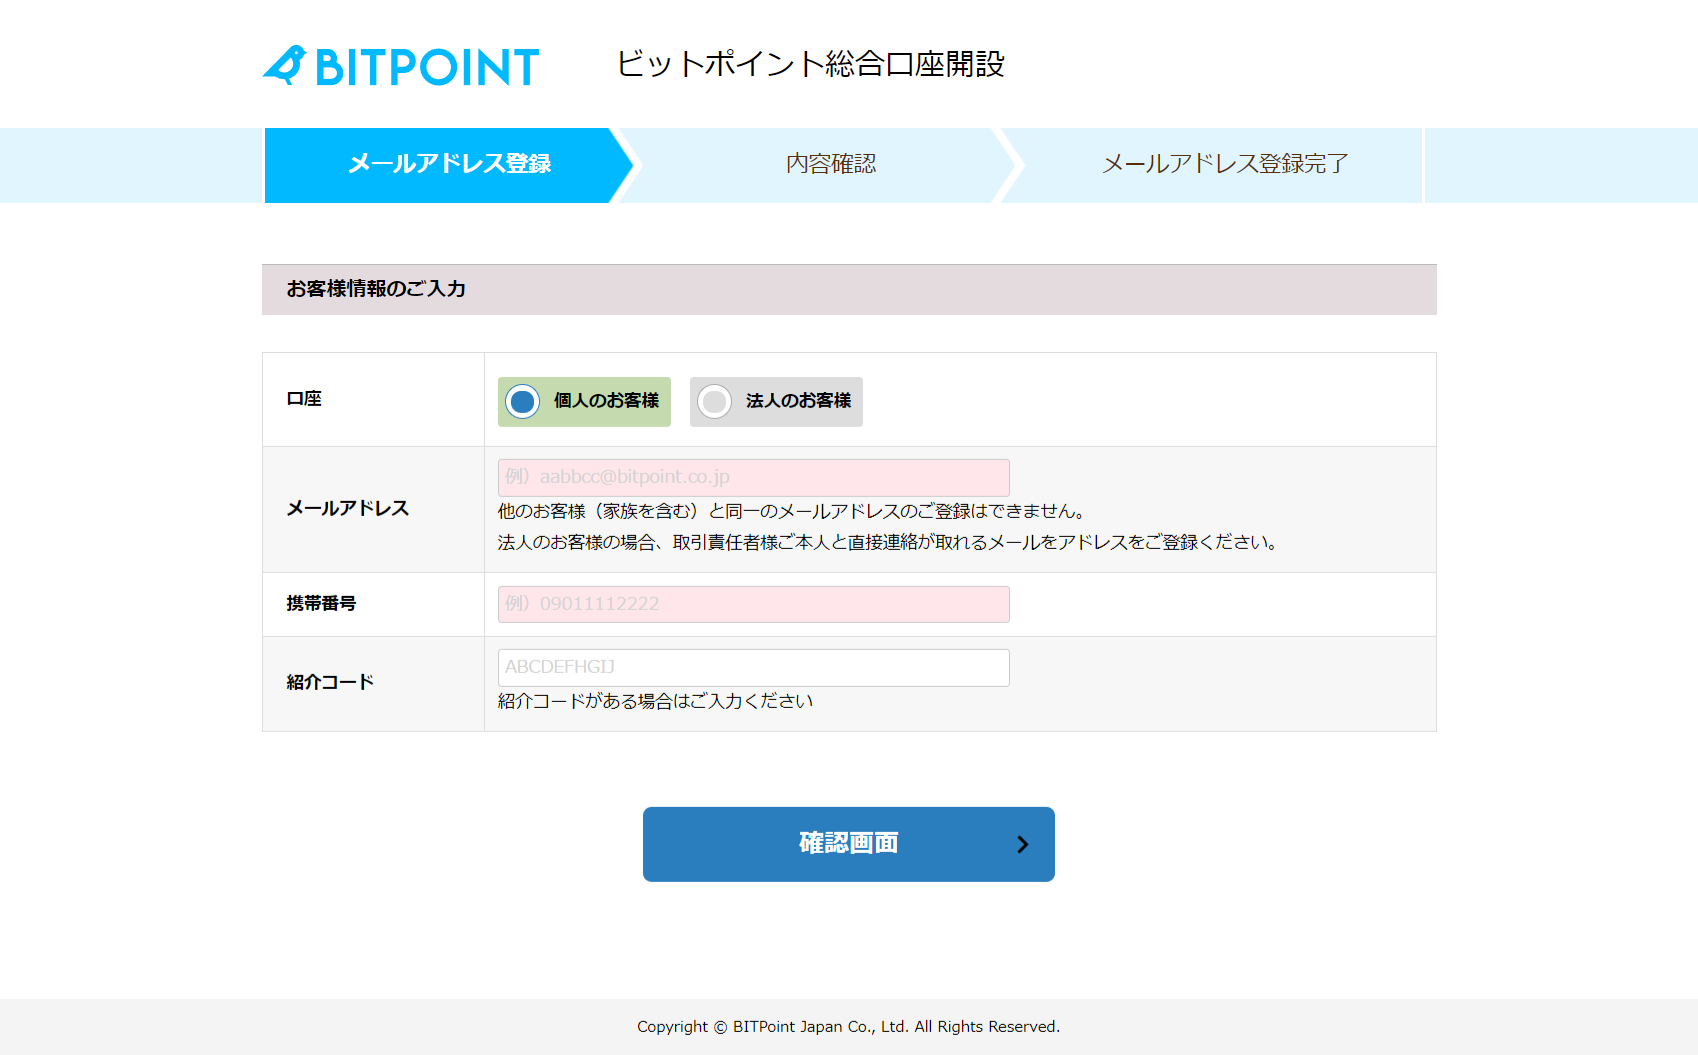The height and width of the screenshot is (1055, 1698).
Task: Click the arrow icon inside the 確認画面 button
Action: (1023, 844)
